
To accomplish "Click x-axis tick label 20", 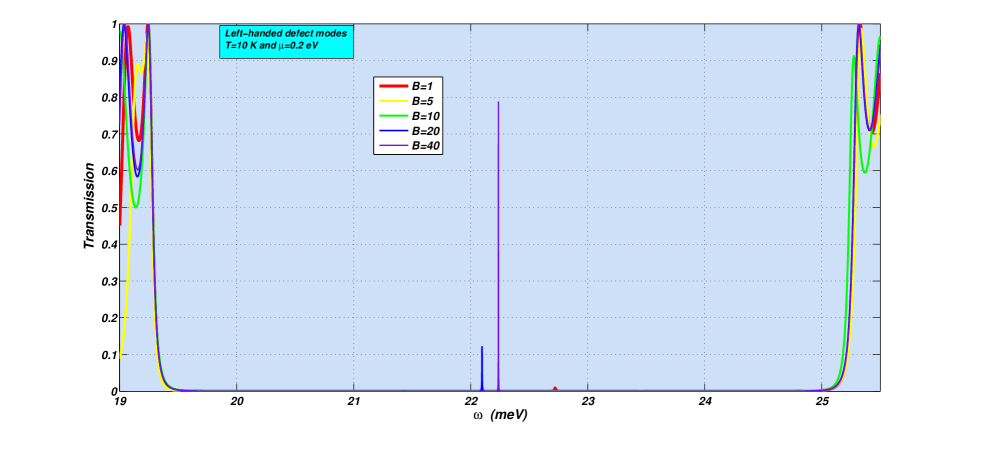I will pos(236,400).
